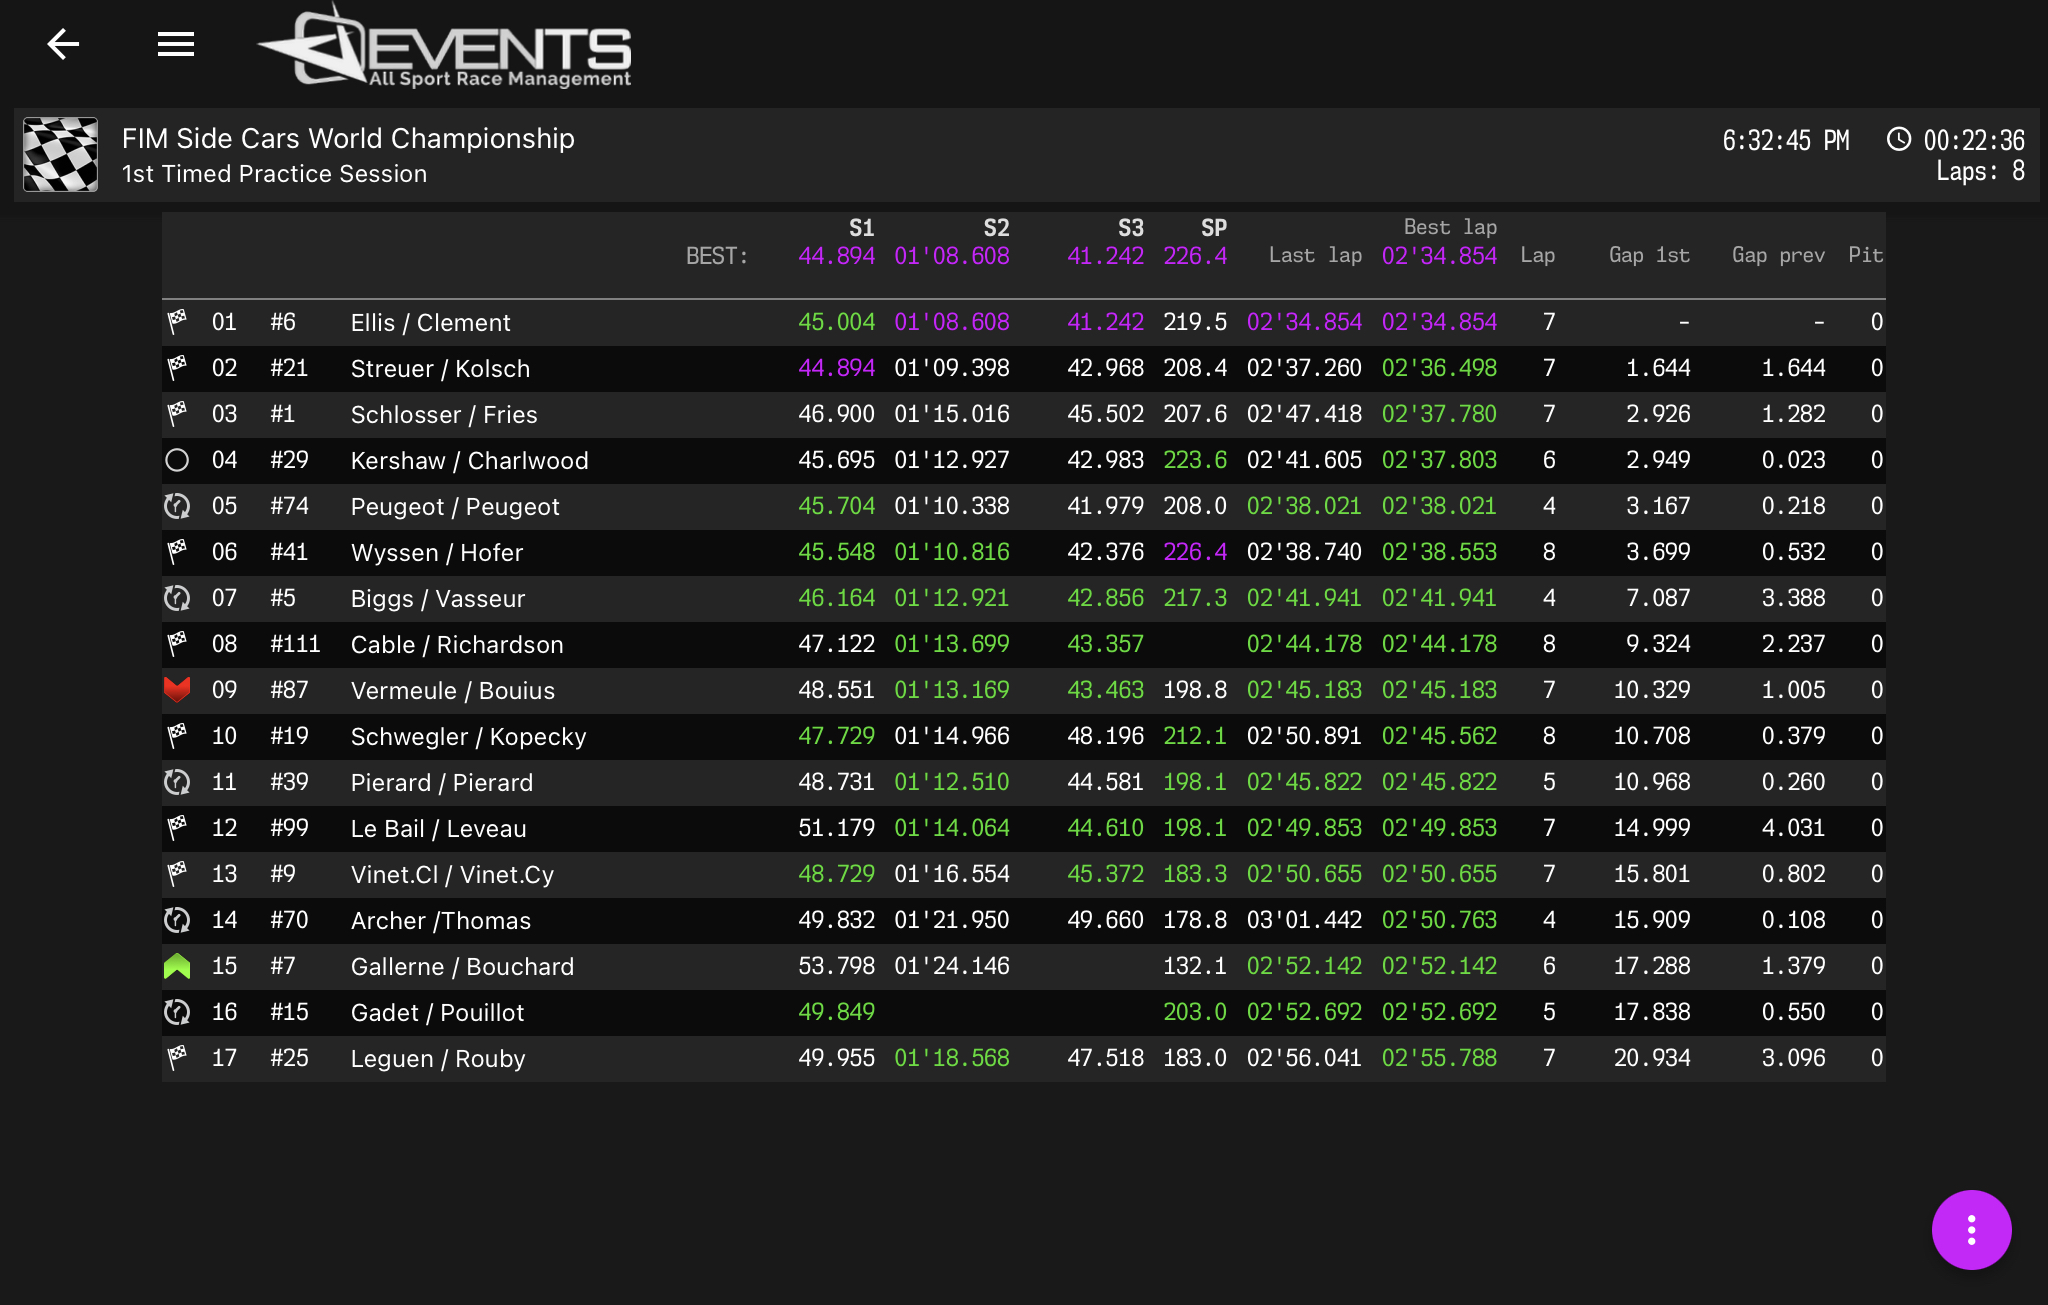
Task: Click finish flag icon for Wyssen / Hofer
Action: [177, 552]
